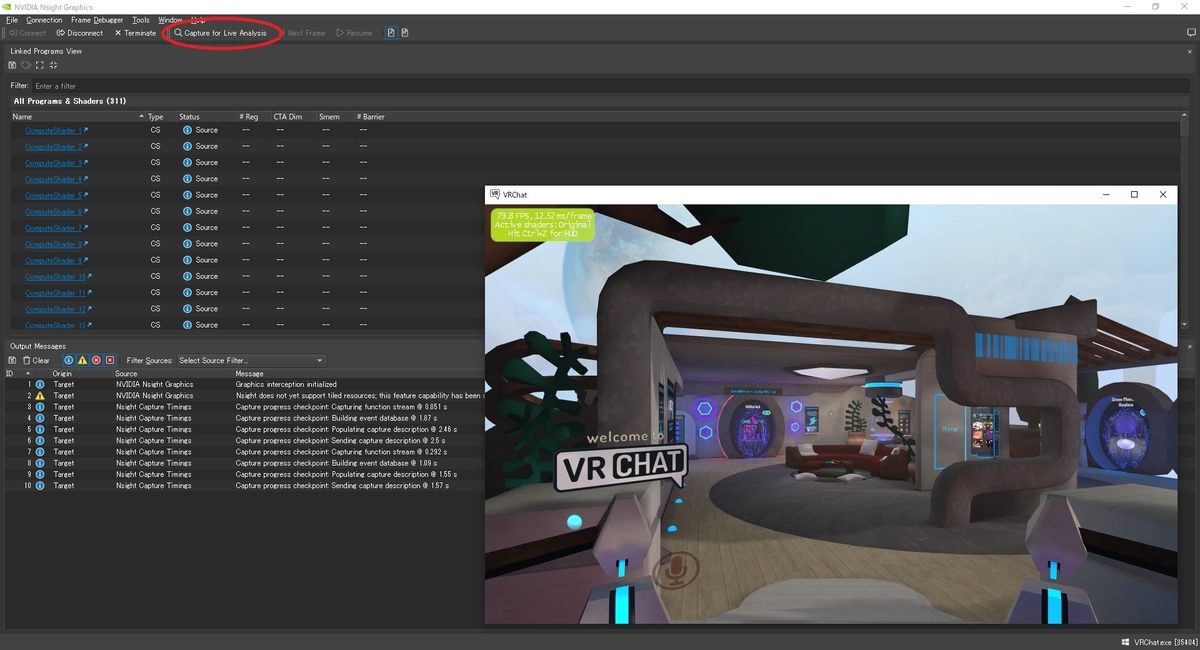1200x650 pixels.
Task: Open the Tools menu
Action: [x=141, y=20]
